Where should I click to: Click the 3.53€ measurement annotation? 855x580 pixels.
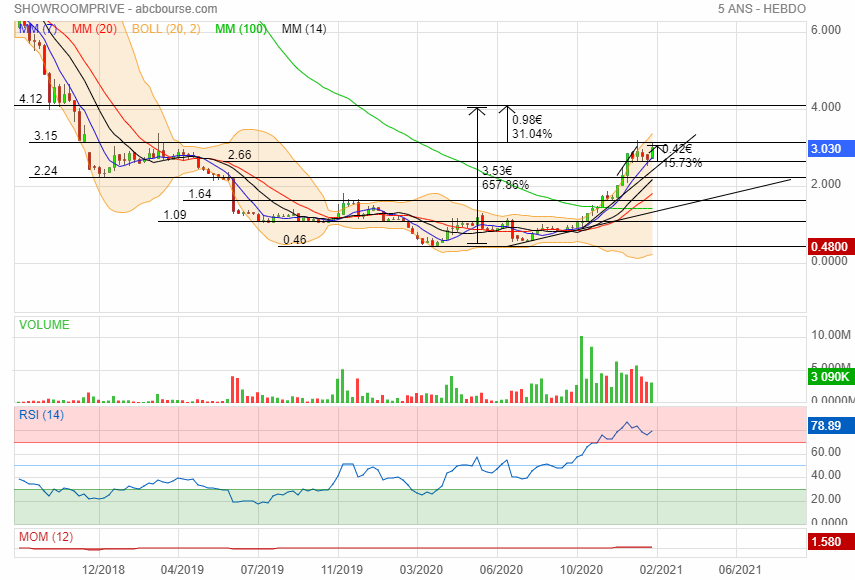click(x=497, y=171)
